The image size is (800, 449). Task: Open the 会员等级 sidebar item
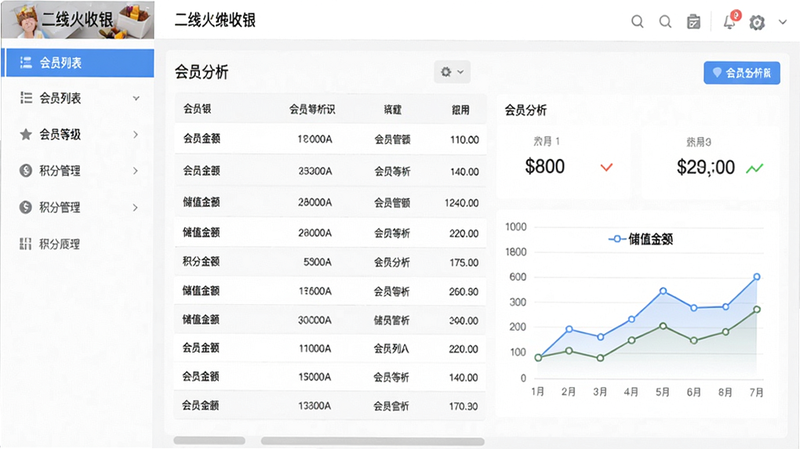tap(79, 134)
